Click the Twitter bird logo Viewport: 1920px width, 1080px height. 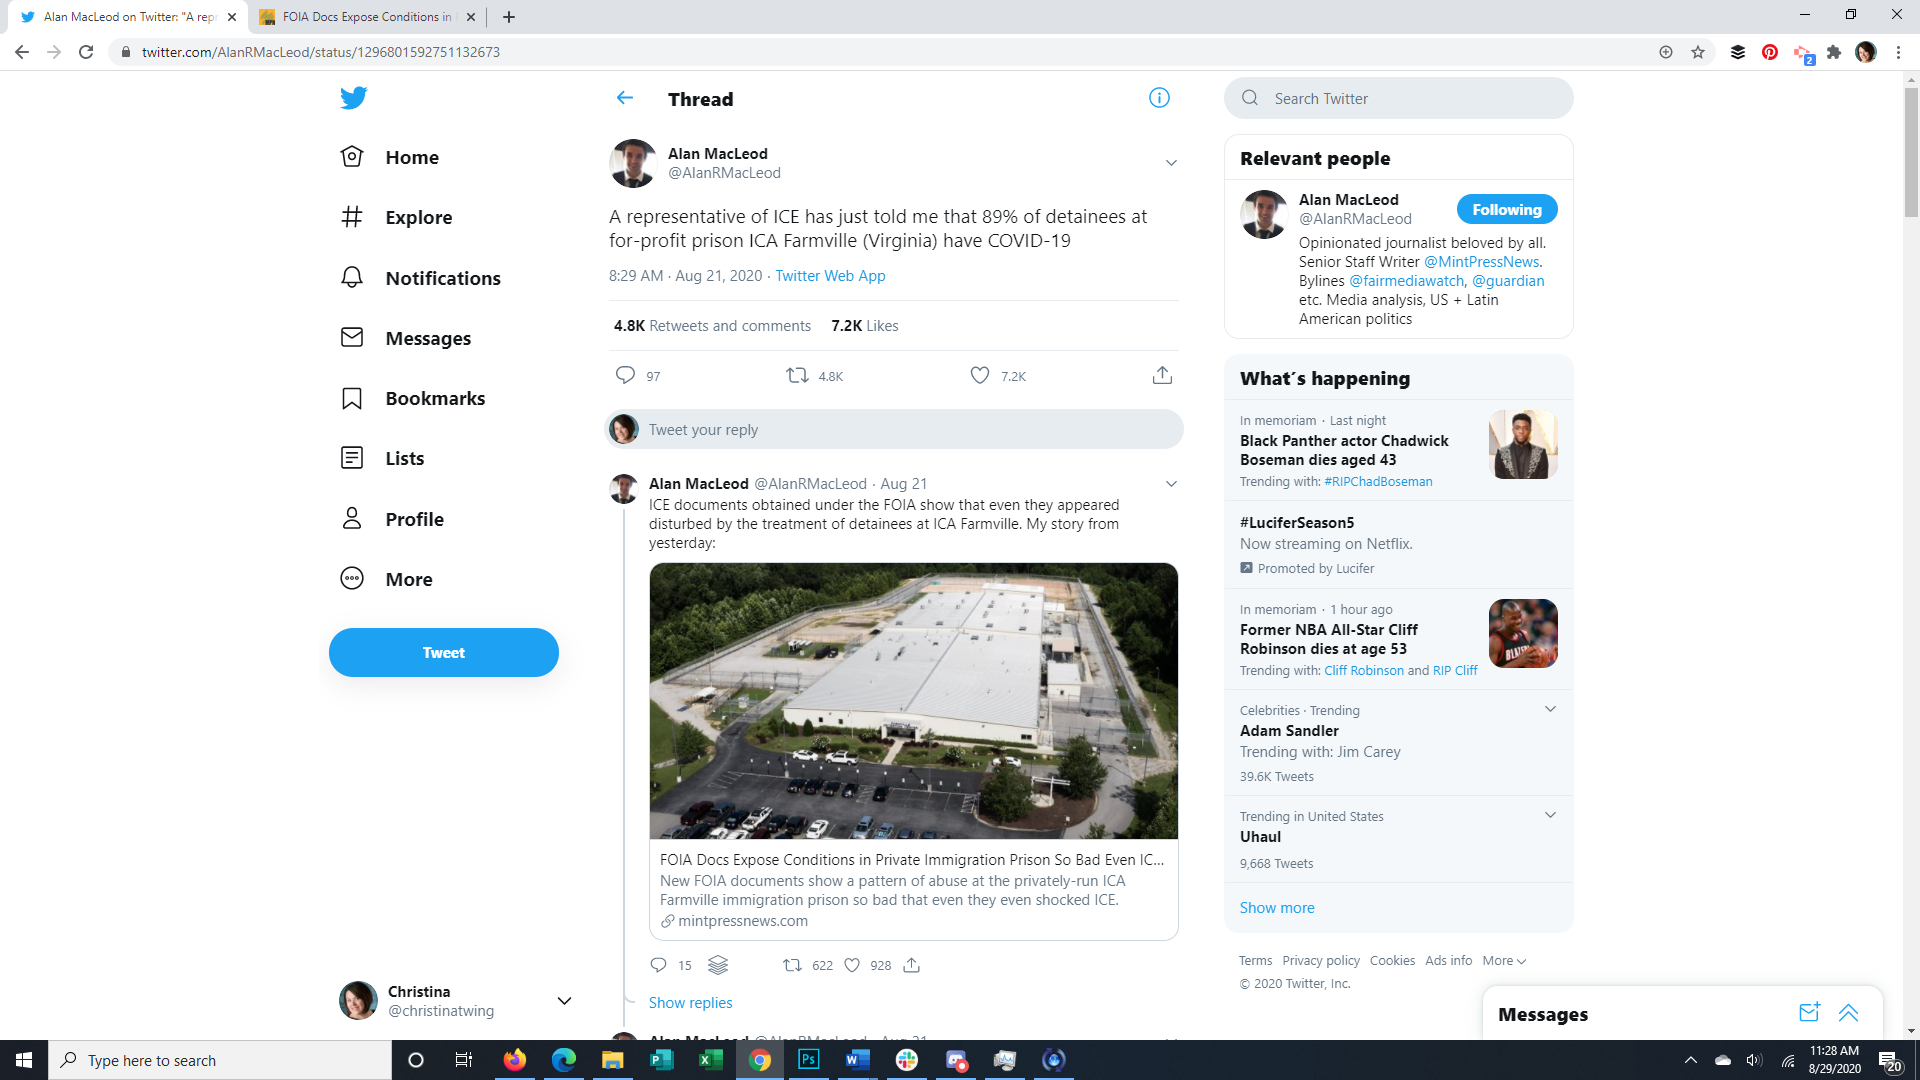pos(353,98)
